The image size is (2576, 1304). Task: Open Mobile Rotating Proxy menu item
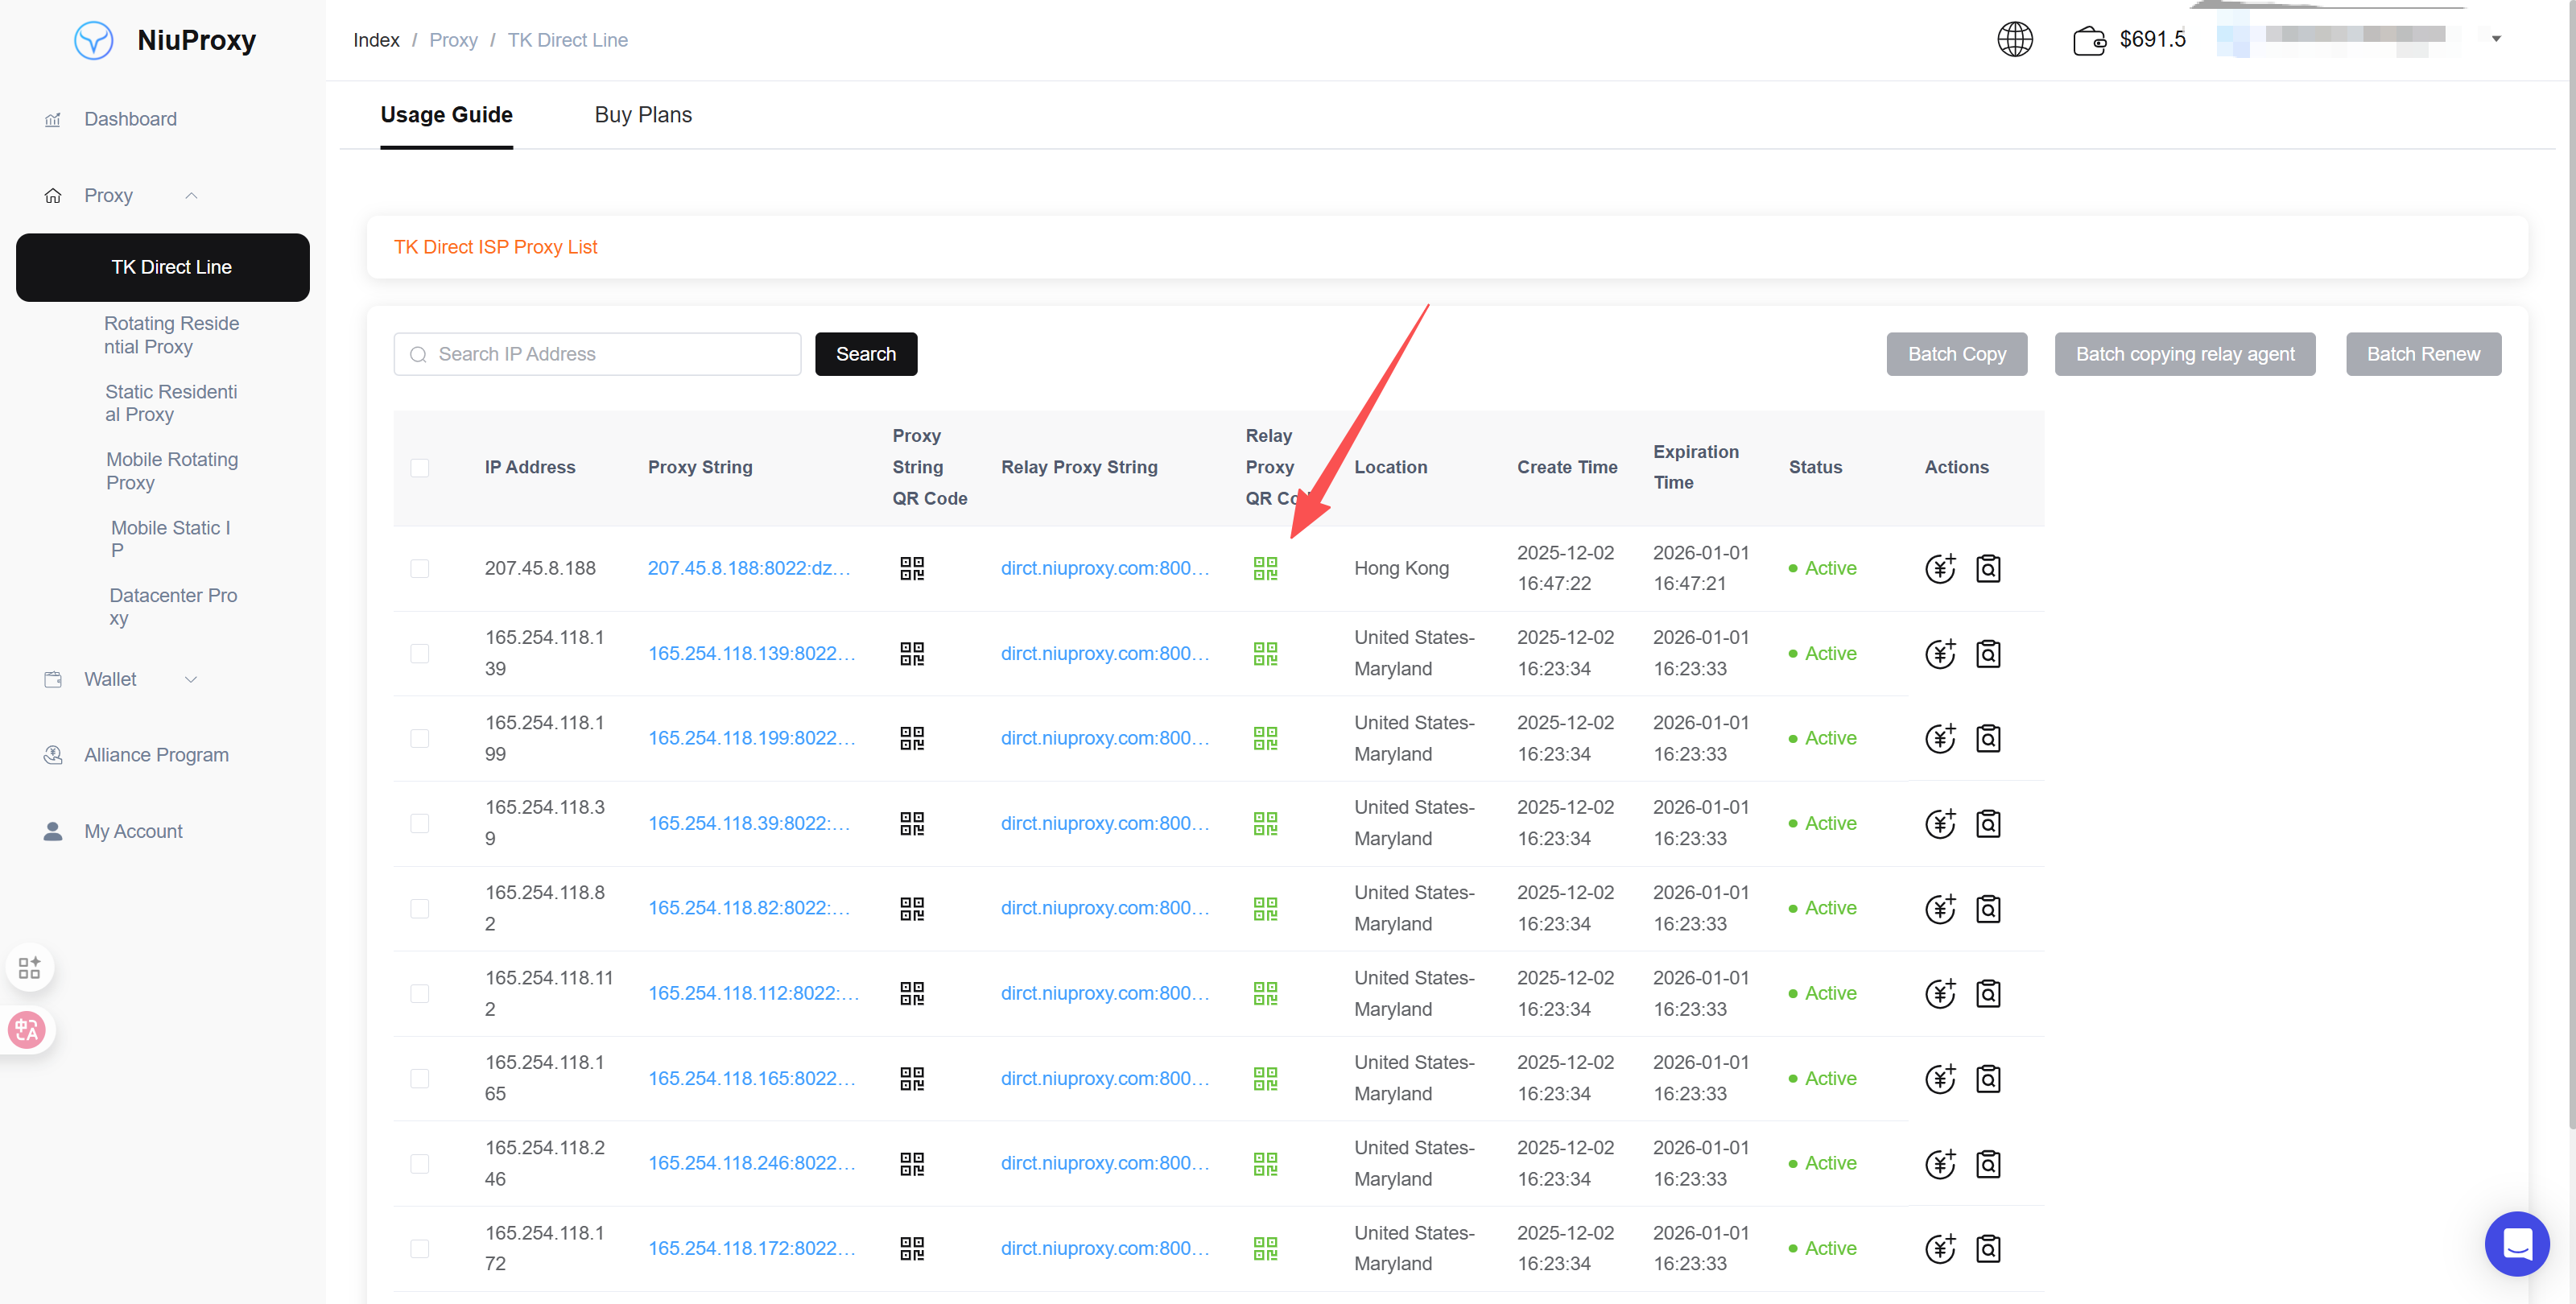point(172,471)
